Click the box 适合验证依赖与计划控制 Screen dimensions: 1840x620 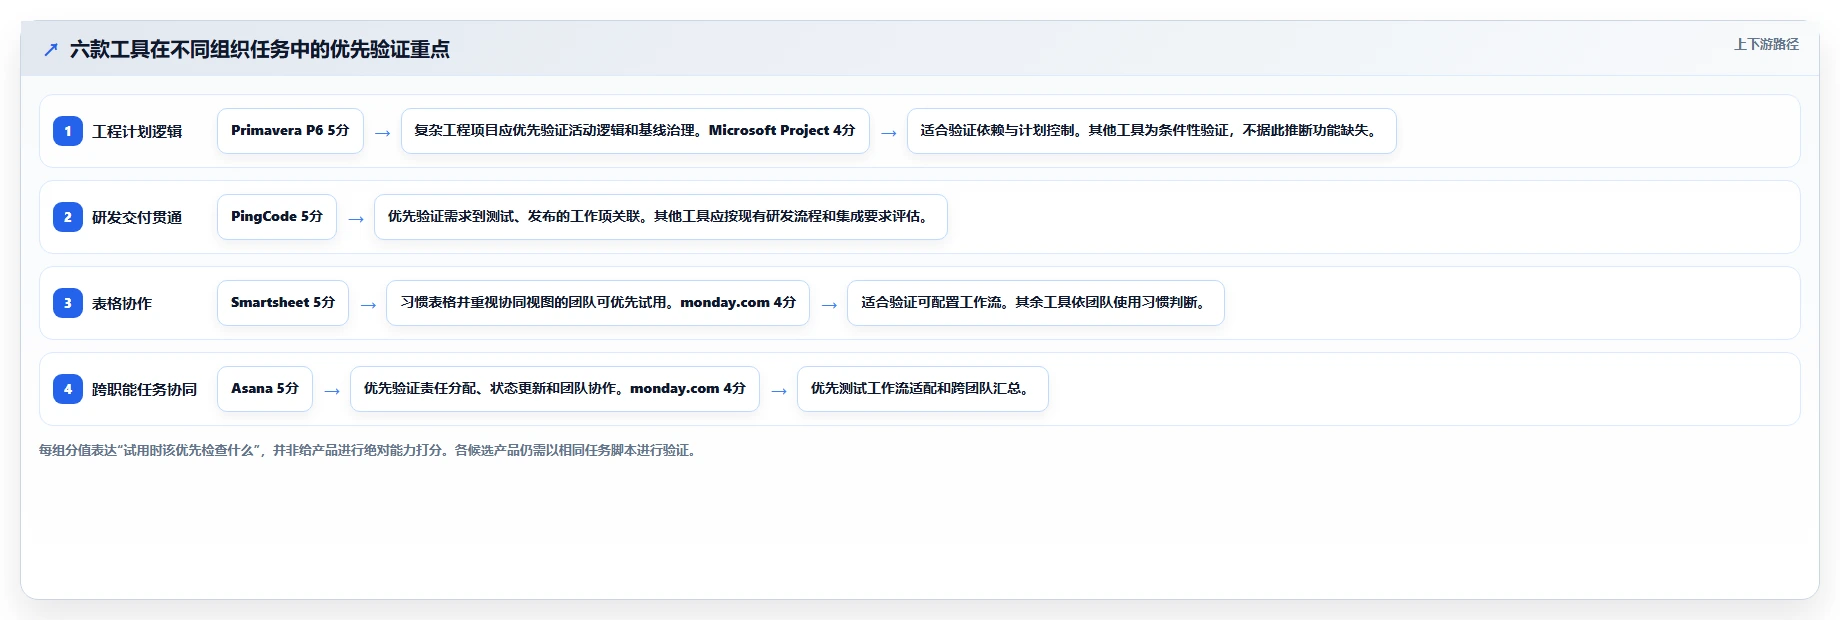[1152, 131]
